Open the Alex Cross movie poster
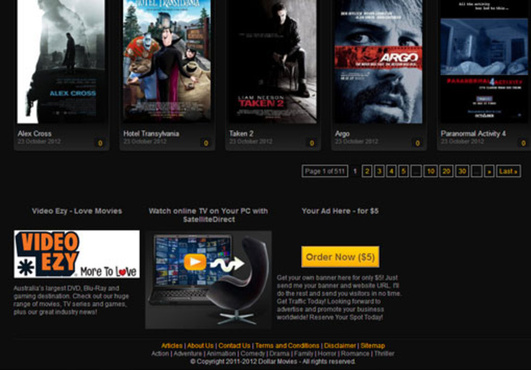The image size is (531, 370). (61, 61)
